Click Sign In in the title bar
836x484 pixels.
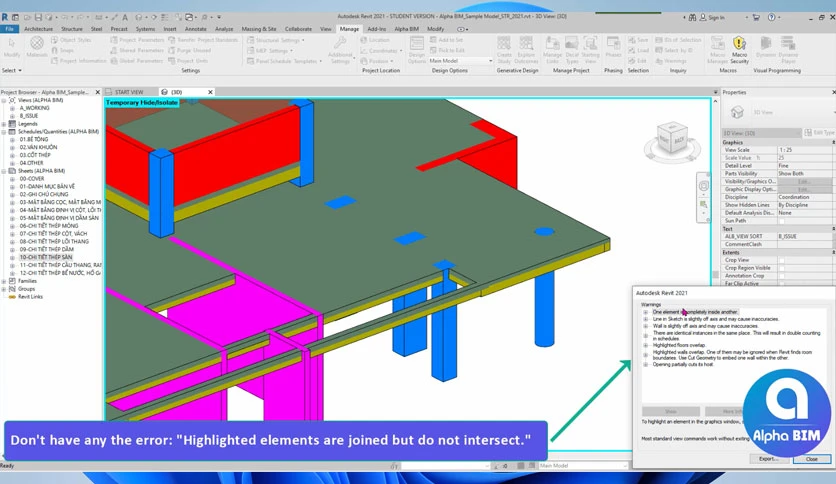click(712, 18)
